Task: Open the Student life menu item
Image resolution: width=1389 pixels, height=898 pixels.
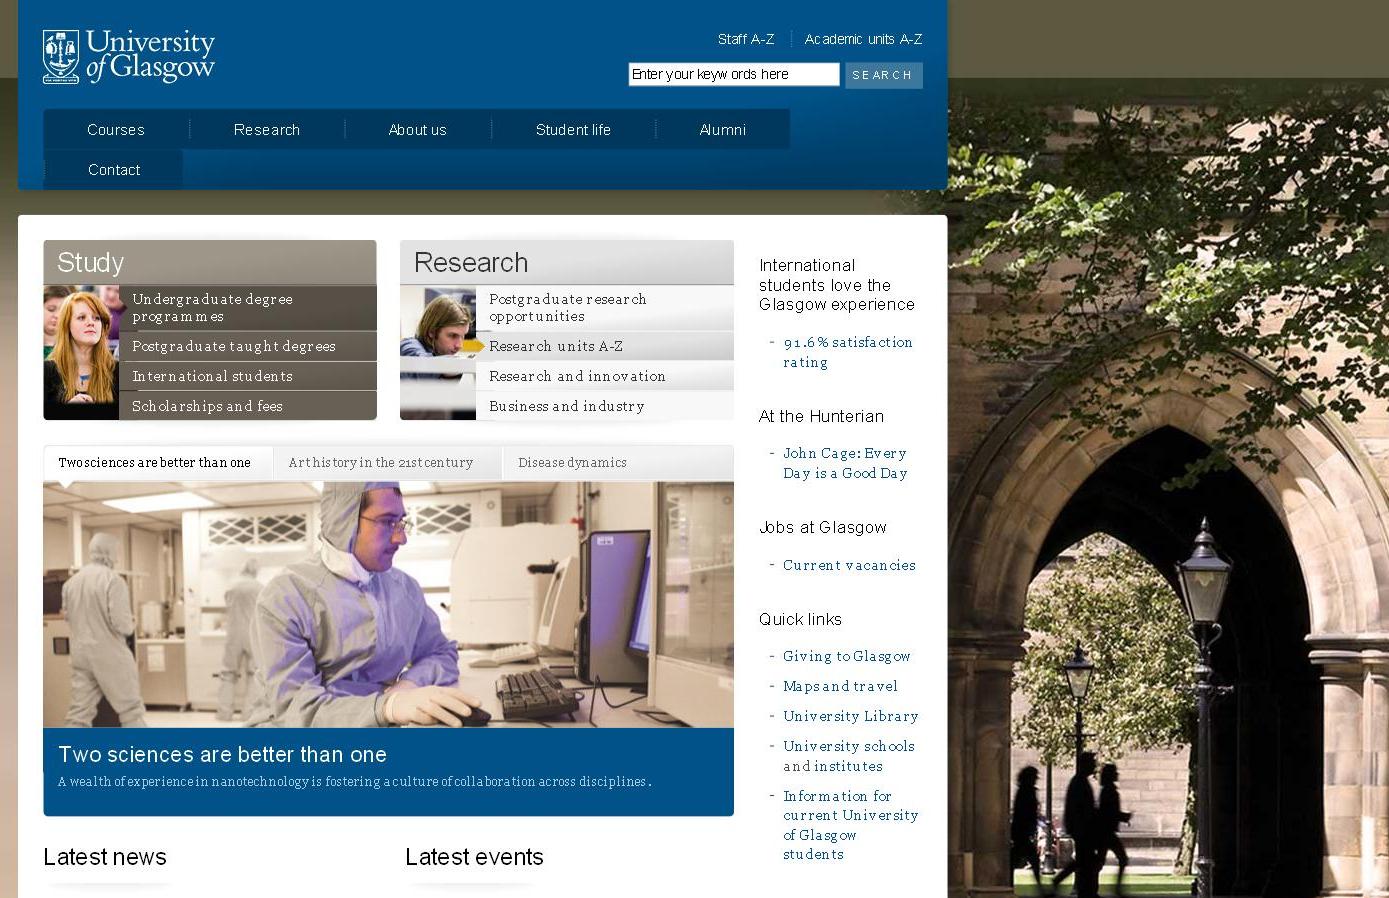Action: pyautogui.click(x=573, y=130)
